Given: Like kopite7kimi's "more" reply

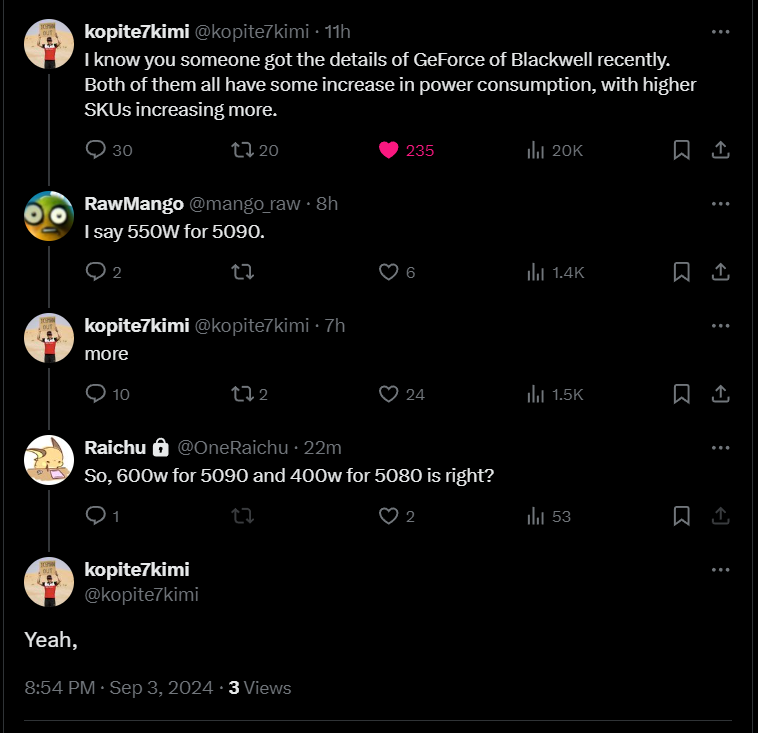Looking at the screenshot, I should click(390, 394).
